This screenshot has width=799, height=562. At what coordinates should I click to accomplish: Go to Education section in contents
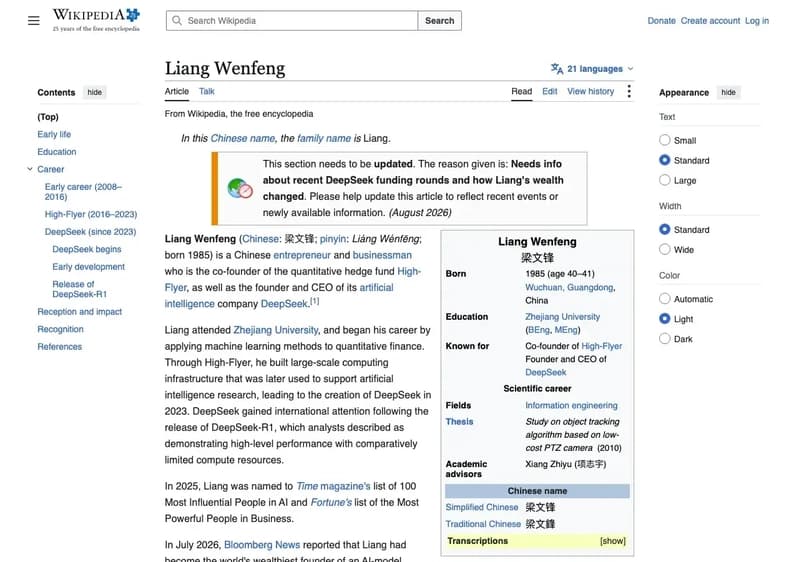click(57, 151)
